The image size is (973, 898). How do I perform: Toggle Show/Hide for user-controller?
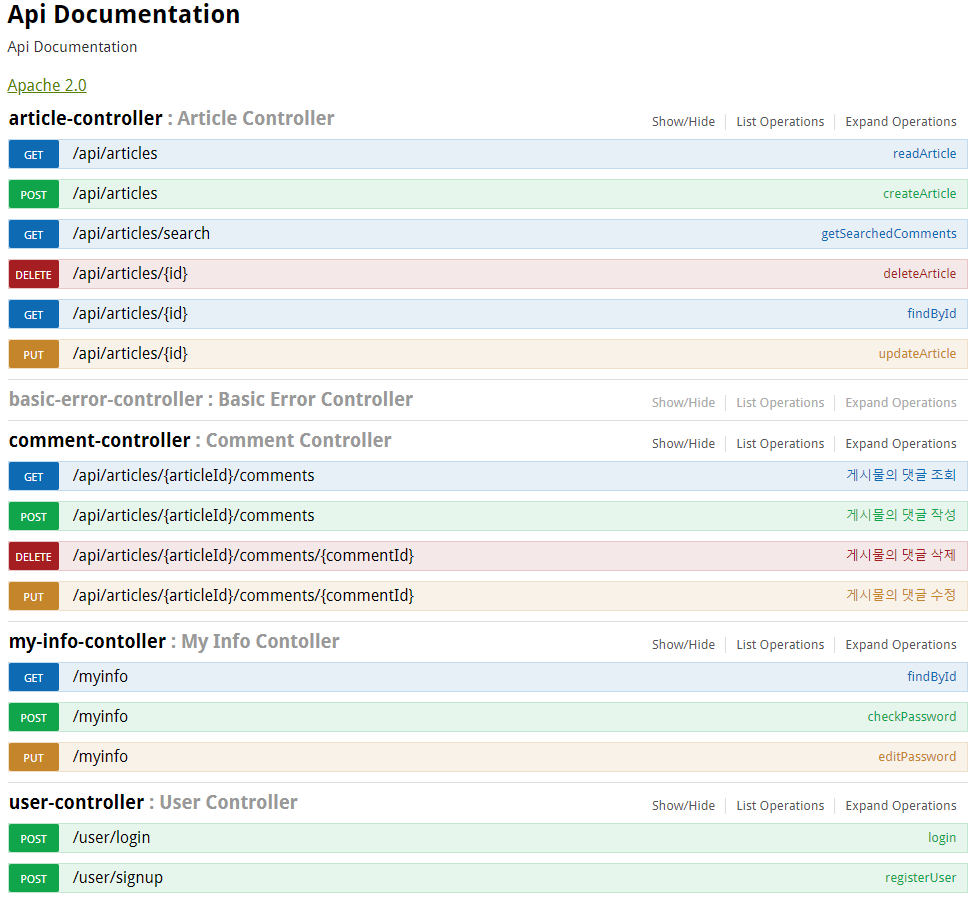coord(683,805)
